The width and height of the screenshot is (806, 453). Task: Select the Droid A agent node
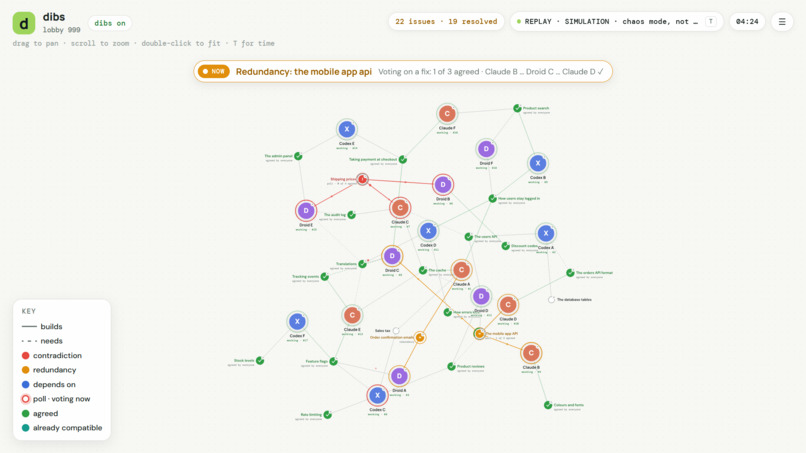pyautogui.click(x=399, y=376)
